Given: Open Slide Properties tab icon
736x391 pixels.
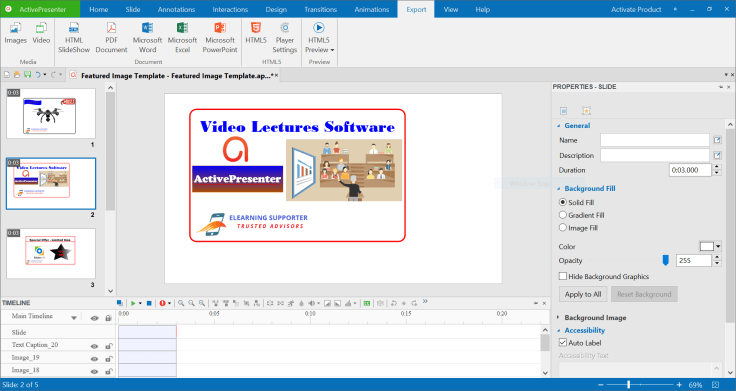Looking at the screenshot, I should point(564,111).
